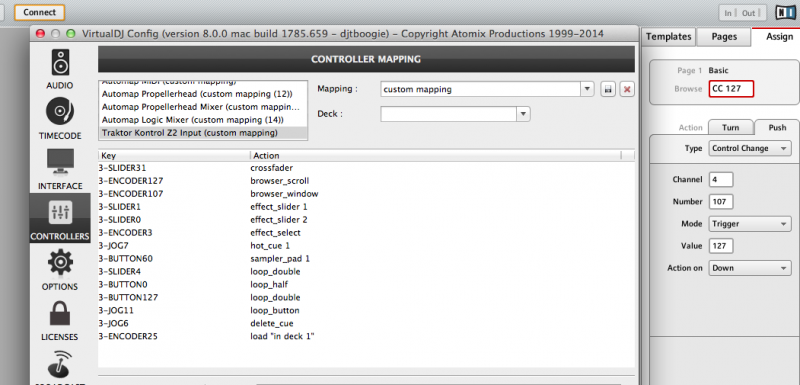800x385 pixels.
Task: Select the 3-BUTTON60 key row
Action: [126, 259]
